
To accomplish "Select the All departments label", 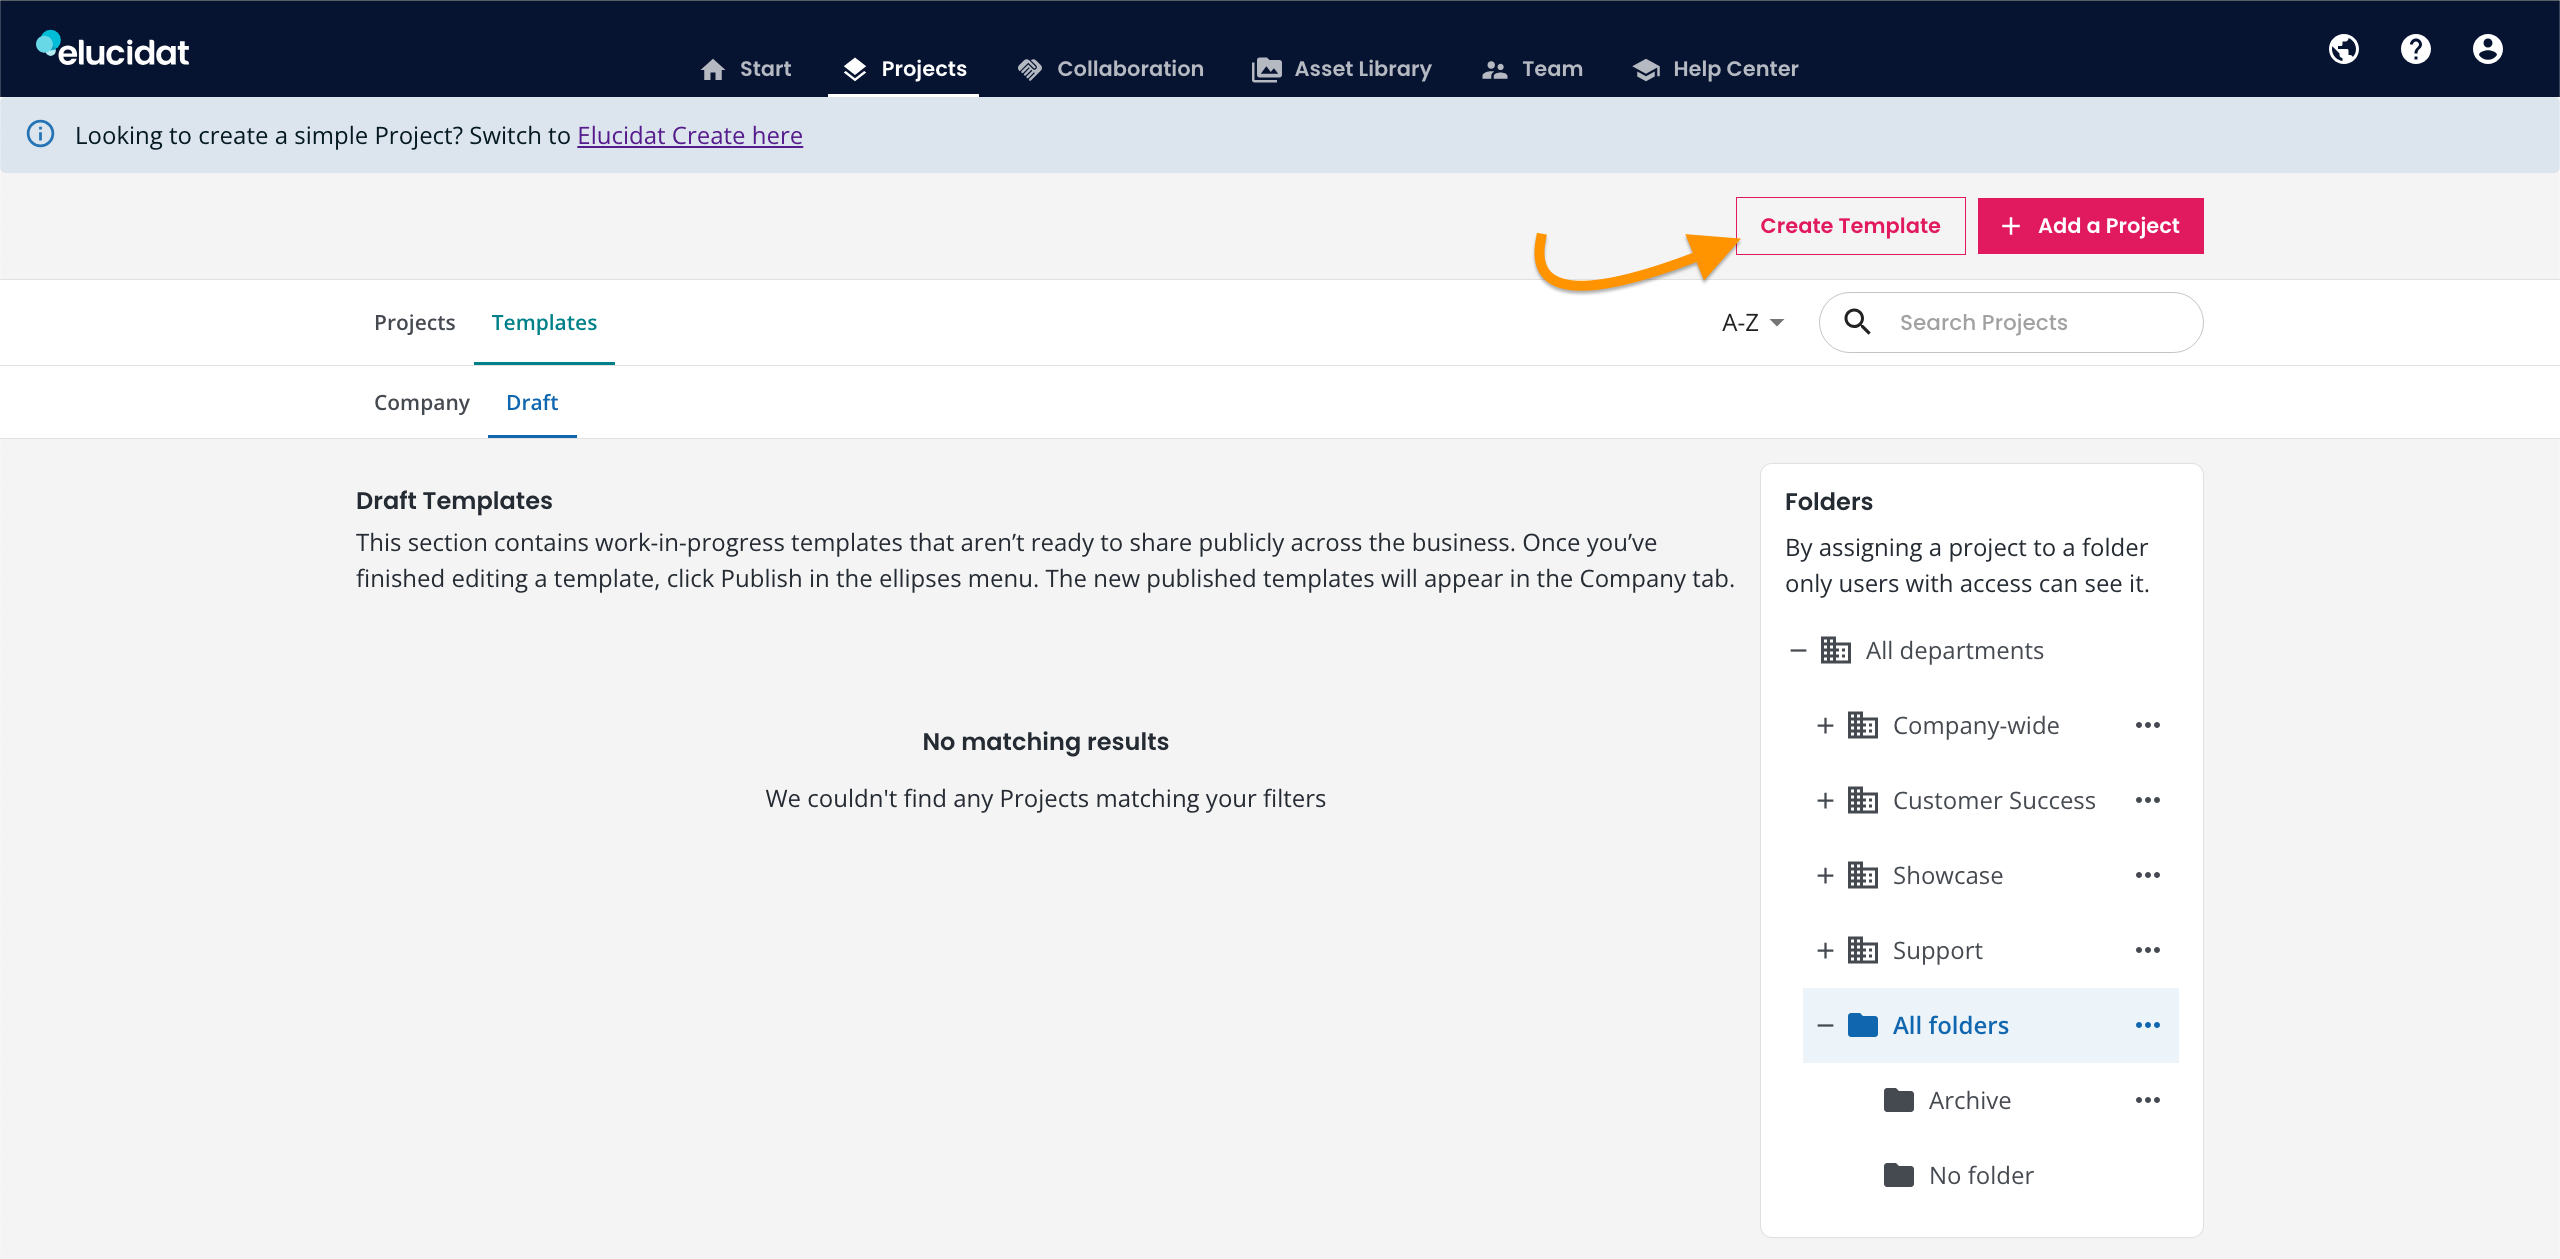I will pyautogui.click(x=1954, y=650).
